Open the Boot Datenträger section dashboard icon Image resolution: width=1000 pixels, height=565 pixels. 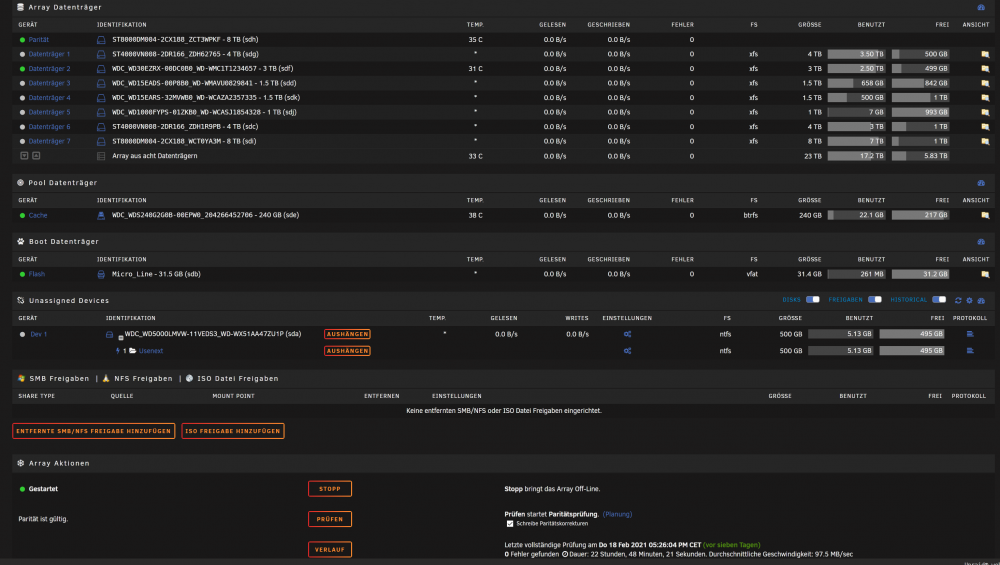point(981,242)
